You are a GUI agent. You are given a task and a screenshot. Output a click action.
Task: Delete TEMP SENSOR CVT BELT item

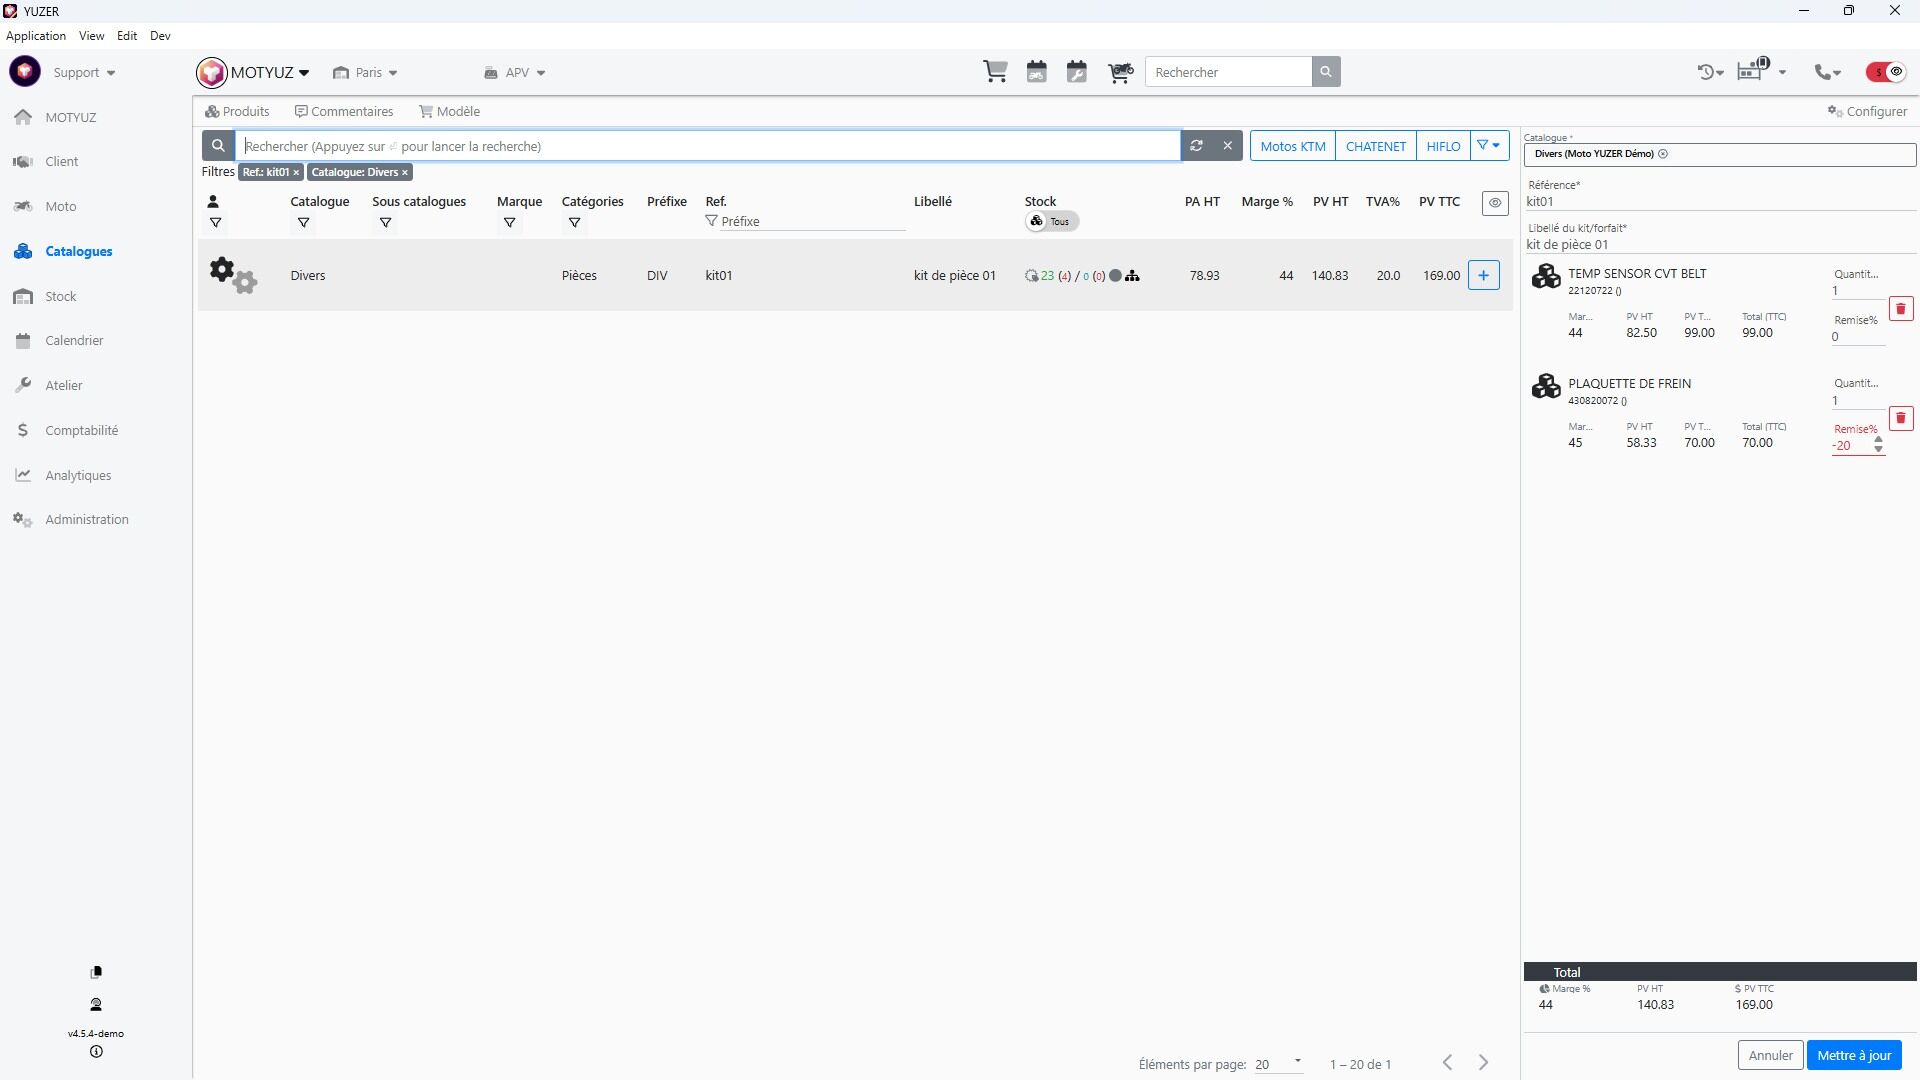coord(1901,309)
